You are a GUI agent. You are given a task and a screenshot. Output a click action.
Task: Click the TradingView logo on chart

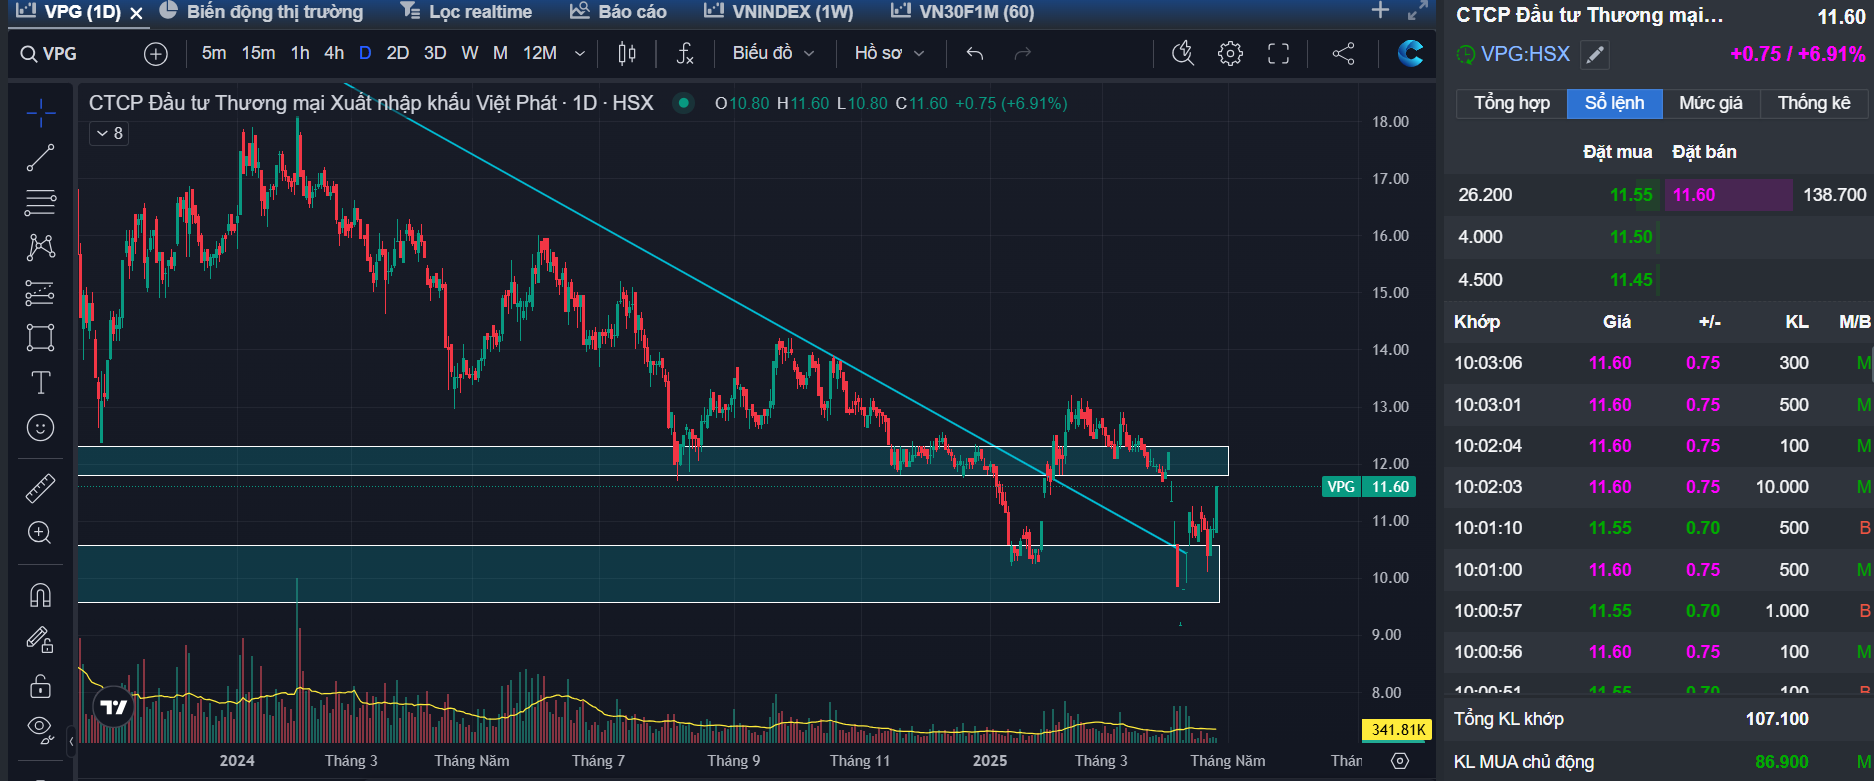pos(114,707)
